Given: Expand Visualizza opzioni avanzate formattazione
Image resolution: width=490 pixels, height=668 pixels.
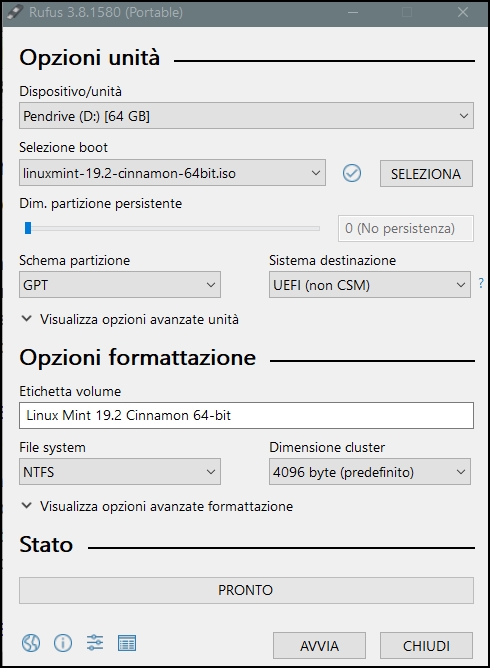Looking at the screenshot, I should (x=157, y=506).
